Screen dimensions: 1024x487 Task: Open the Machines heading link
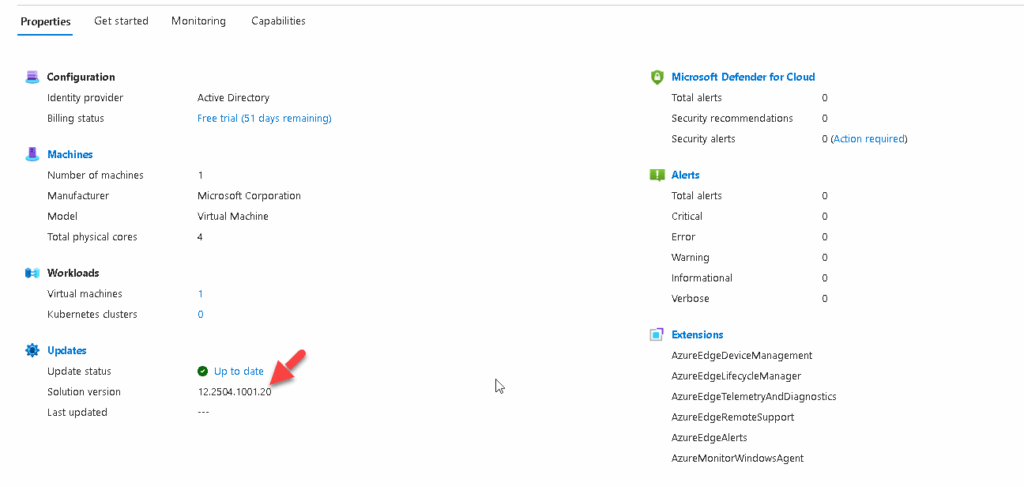click(70, 155)
